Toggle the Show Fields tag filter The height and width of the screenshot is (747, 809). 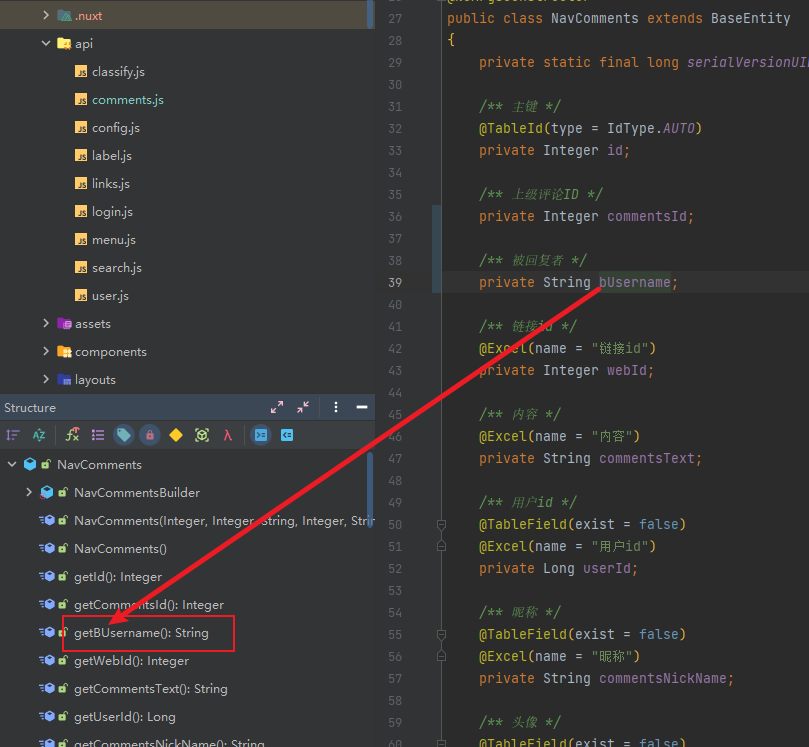pos(123,435)
